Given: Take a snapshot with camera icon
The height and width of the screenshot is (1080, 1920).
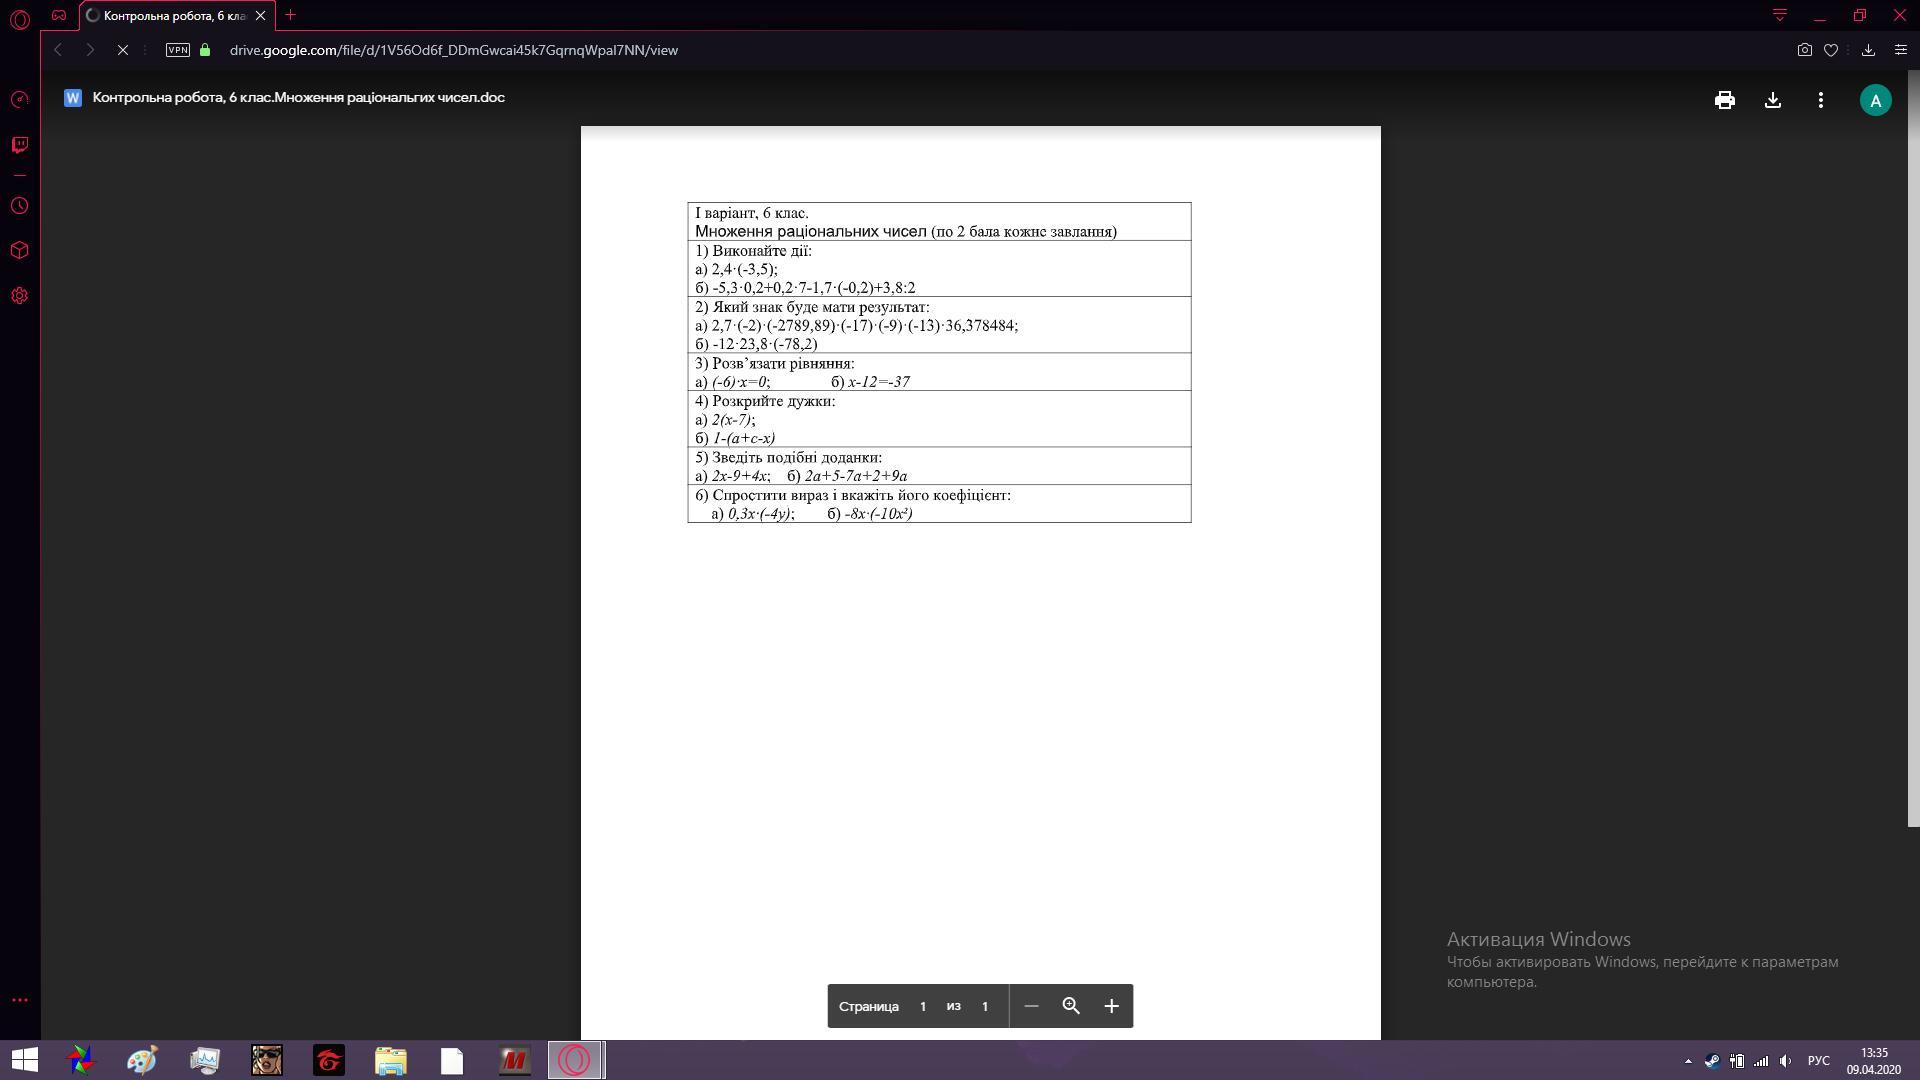Looking at the screenshot, I should (x=1804, y=50).
